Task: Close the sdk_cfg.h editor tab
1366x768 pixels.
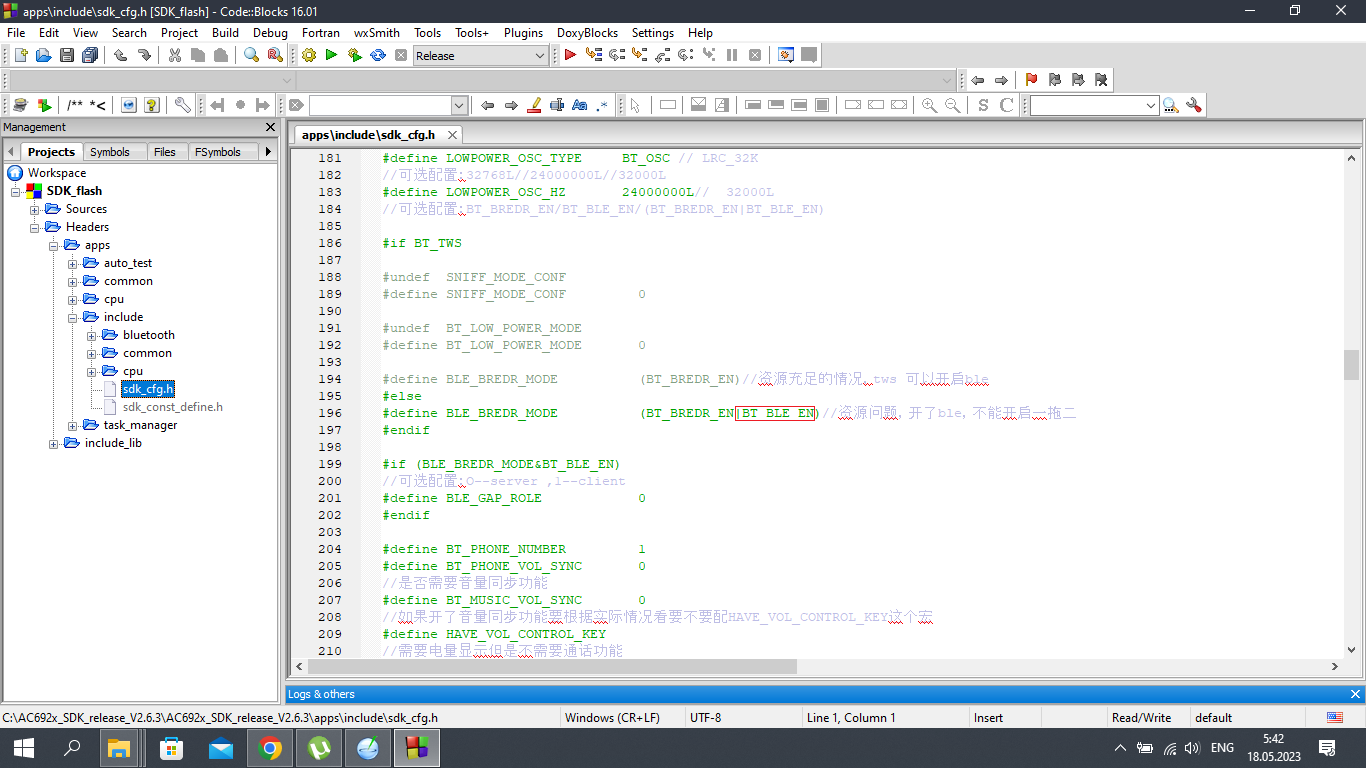Action: (452, 135)
